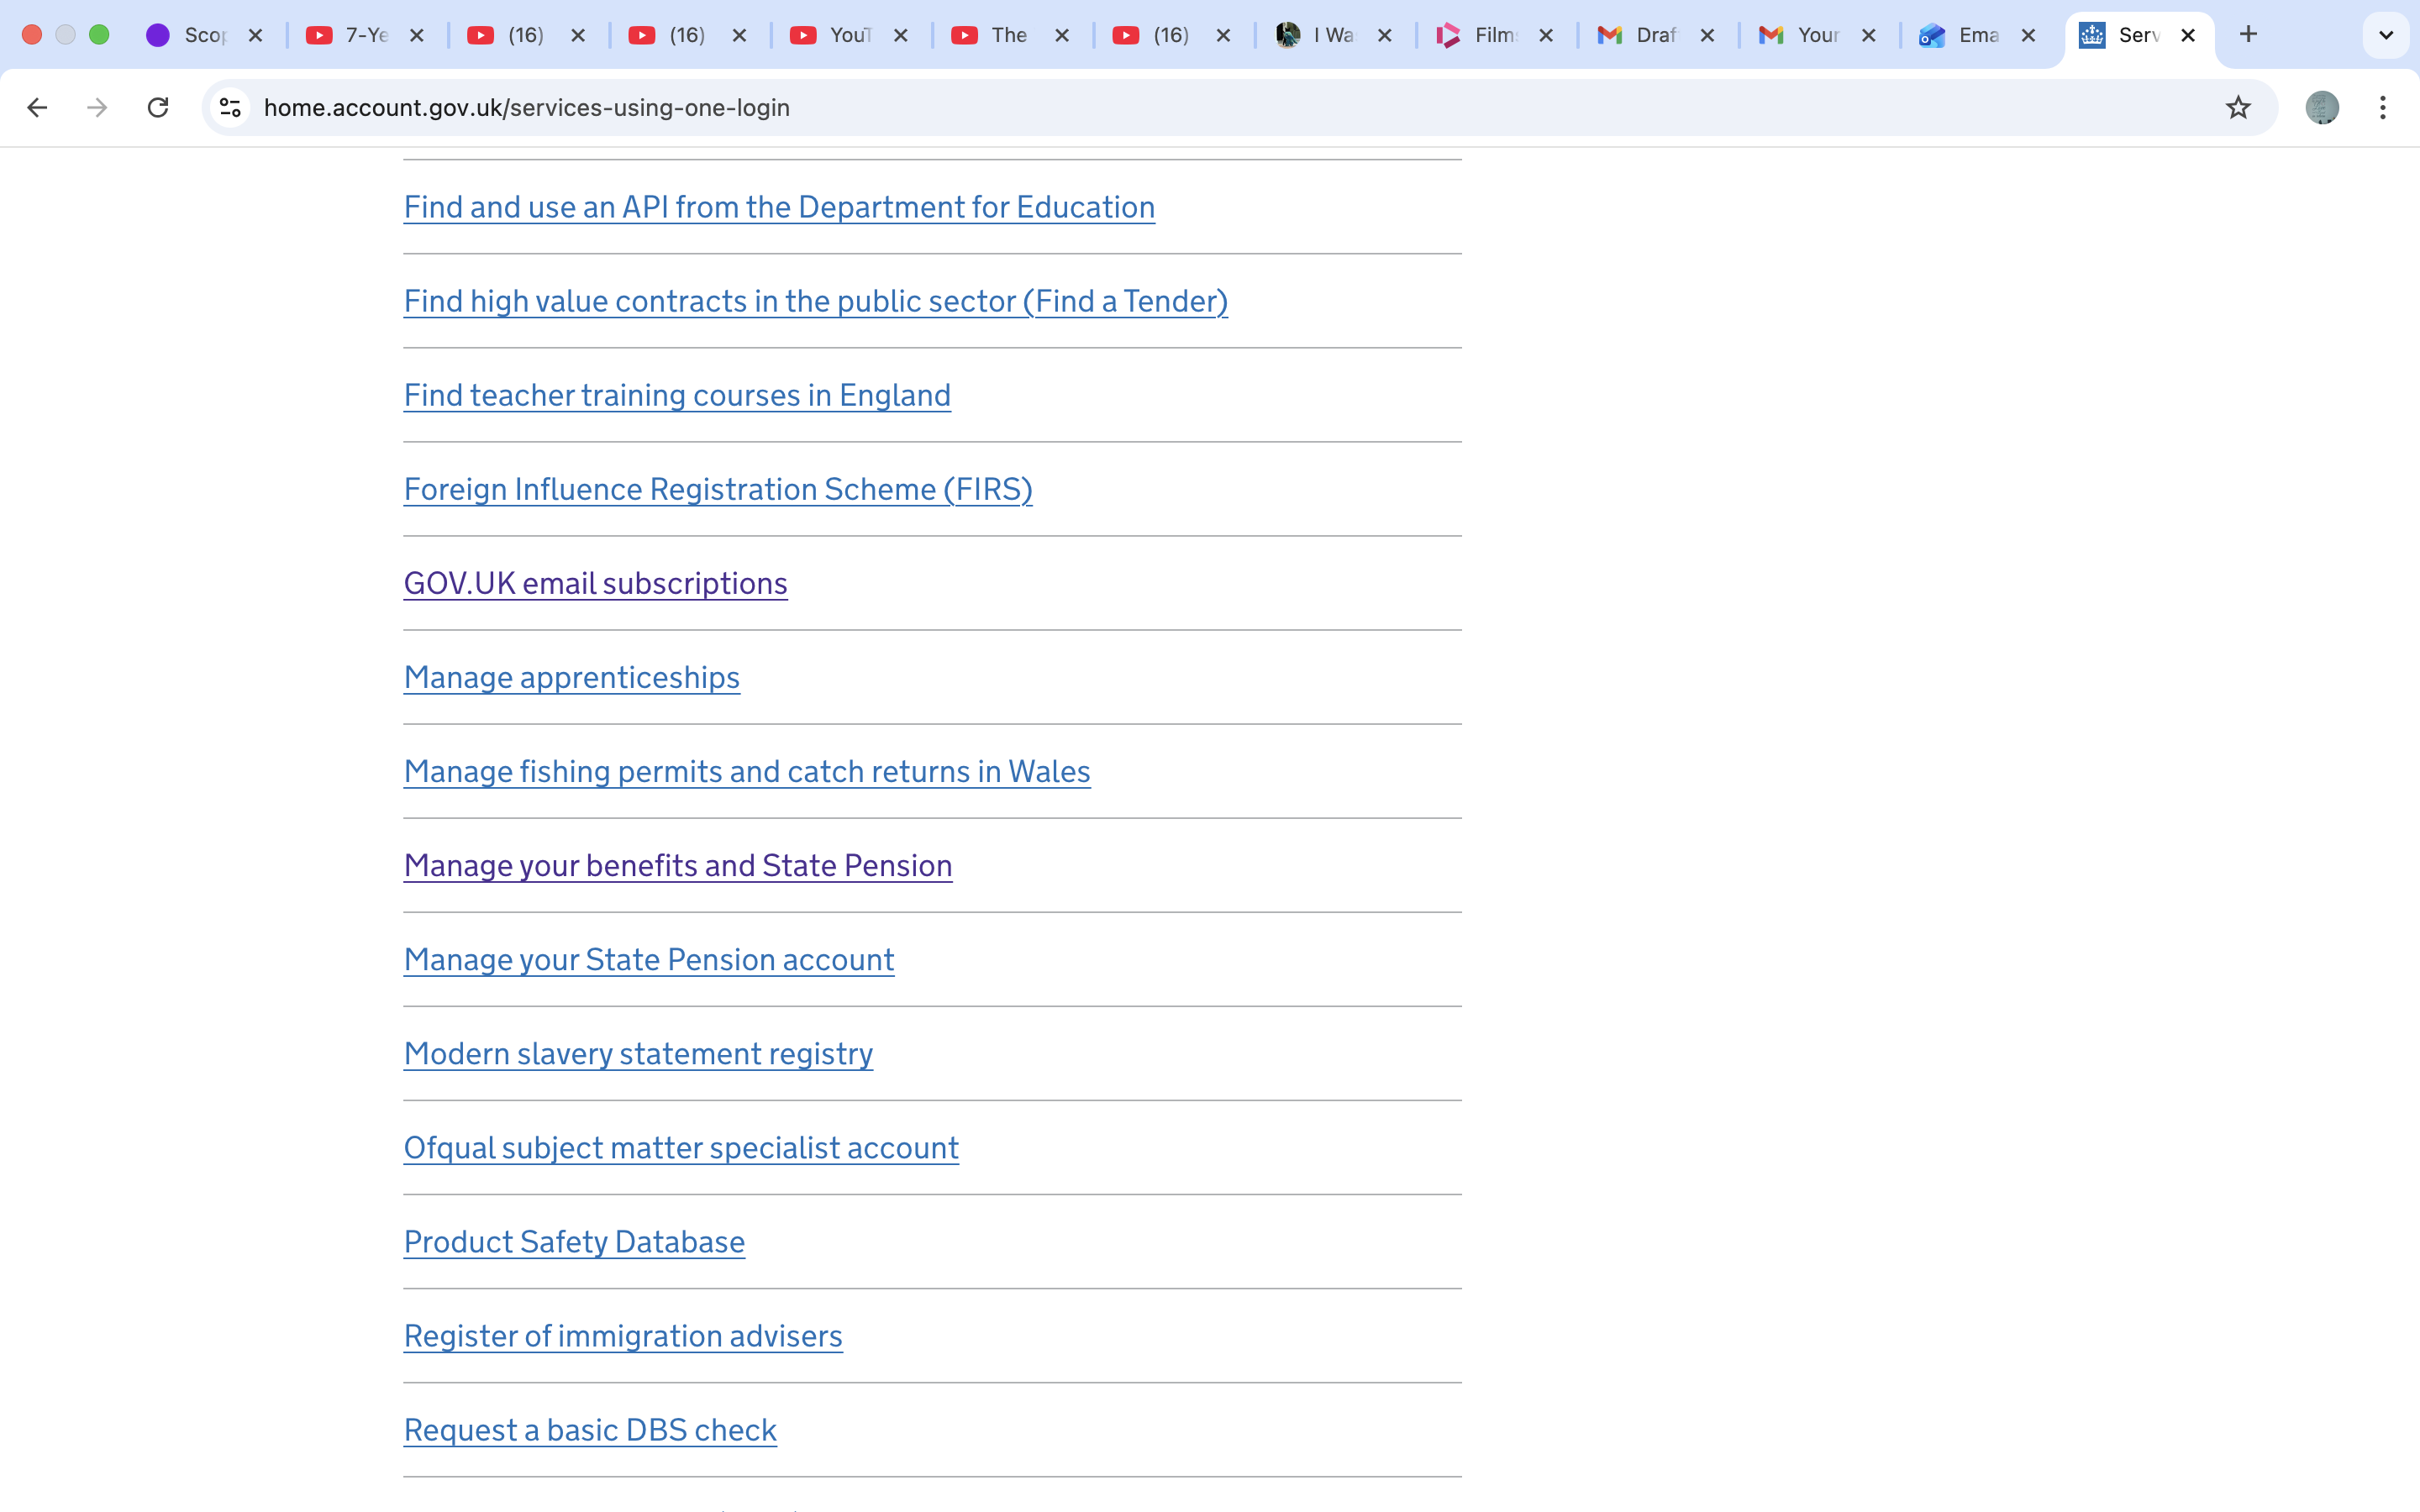Close the 7-Ye YouTube tab
The height and width of the screenshot is (1512, 2420).
coord(417,35)
